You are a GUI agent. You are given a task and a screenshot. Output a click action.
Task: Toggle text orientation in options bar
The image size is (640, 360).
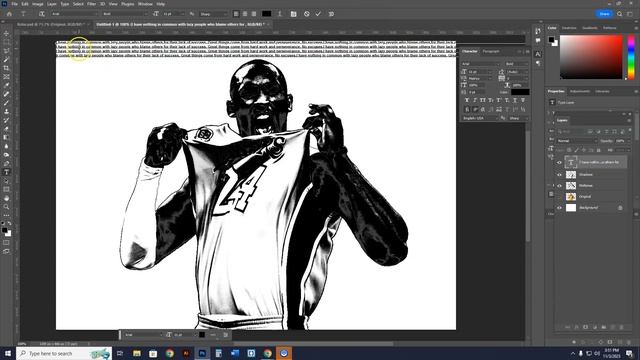pyautogui.click(x=42, y=14)
